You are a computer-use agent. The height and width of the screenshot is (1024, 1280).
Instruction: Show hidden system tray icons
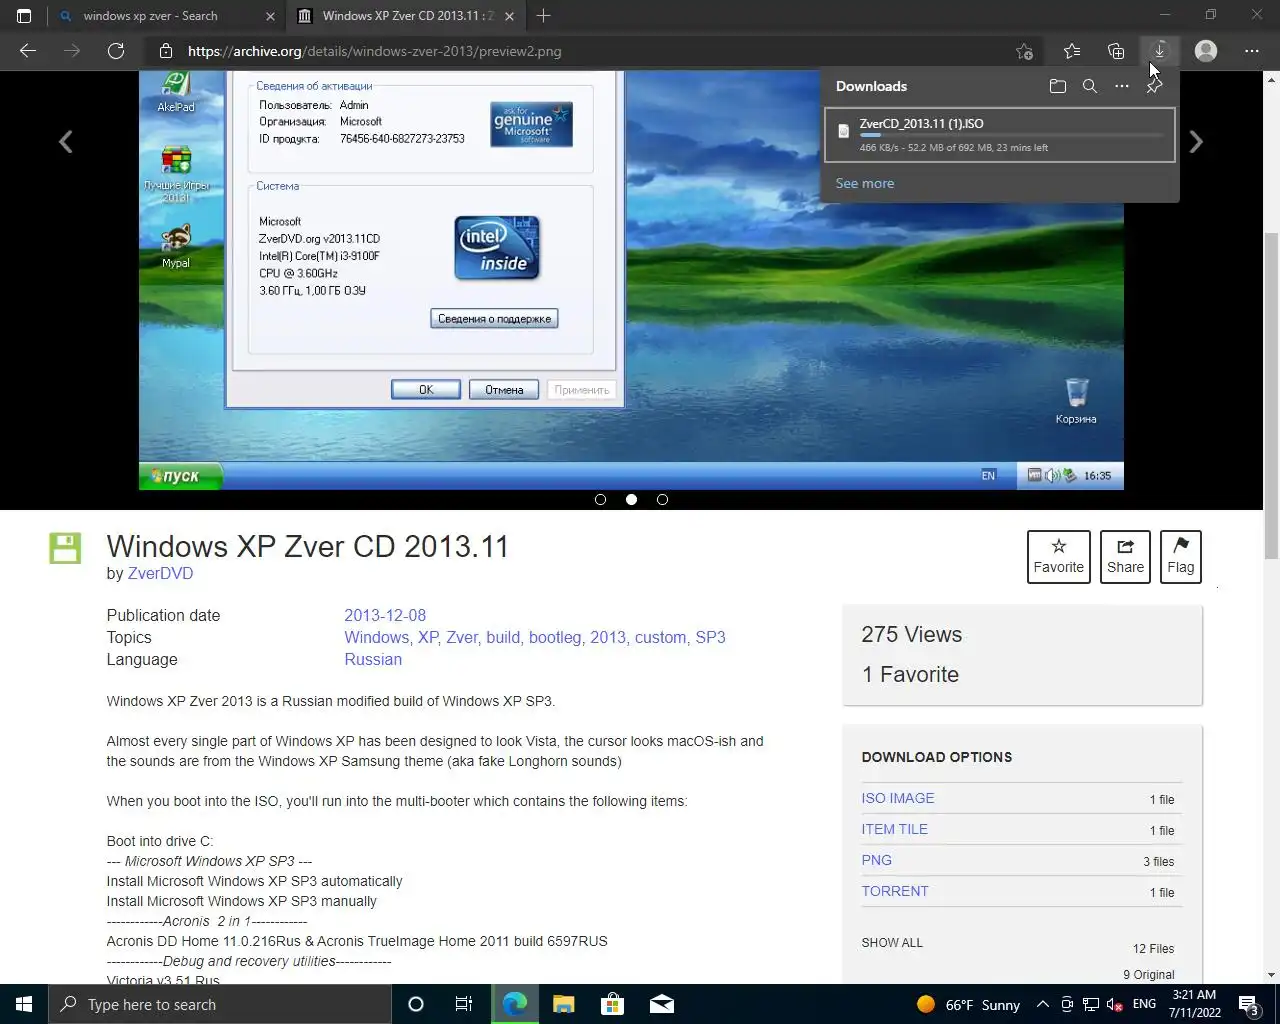coord(1042,1004)
